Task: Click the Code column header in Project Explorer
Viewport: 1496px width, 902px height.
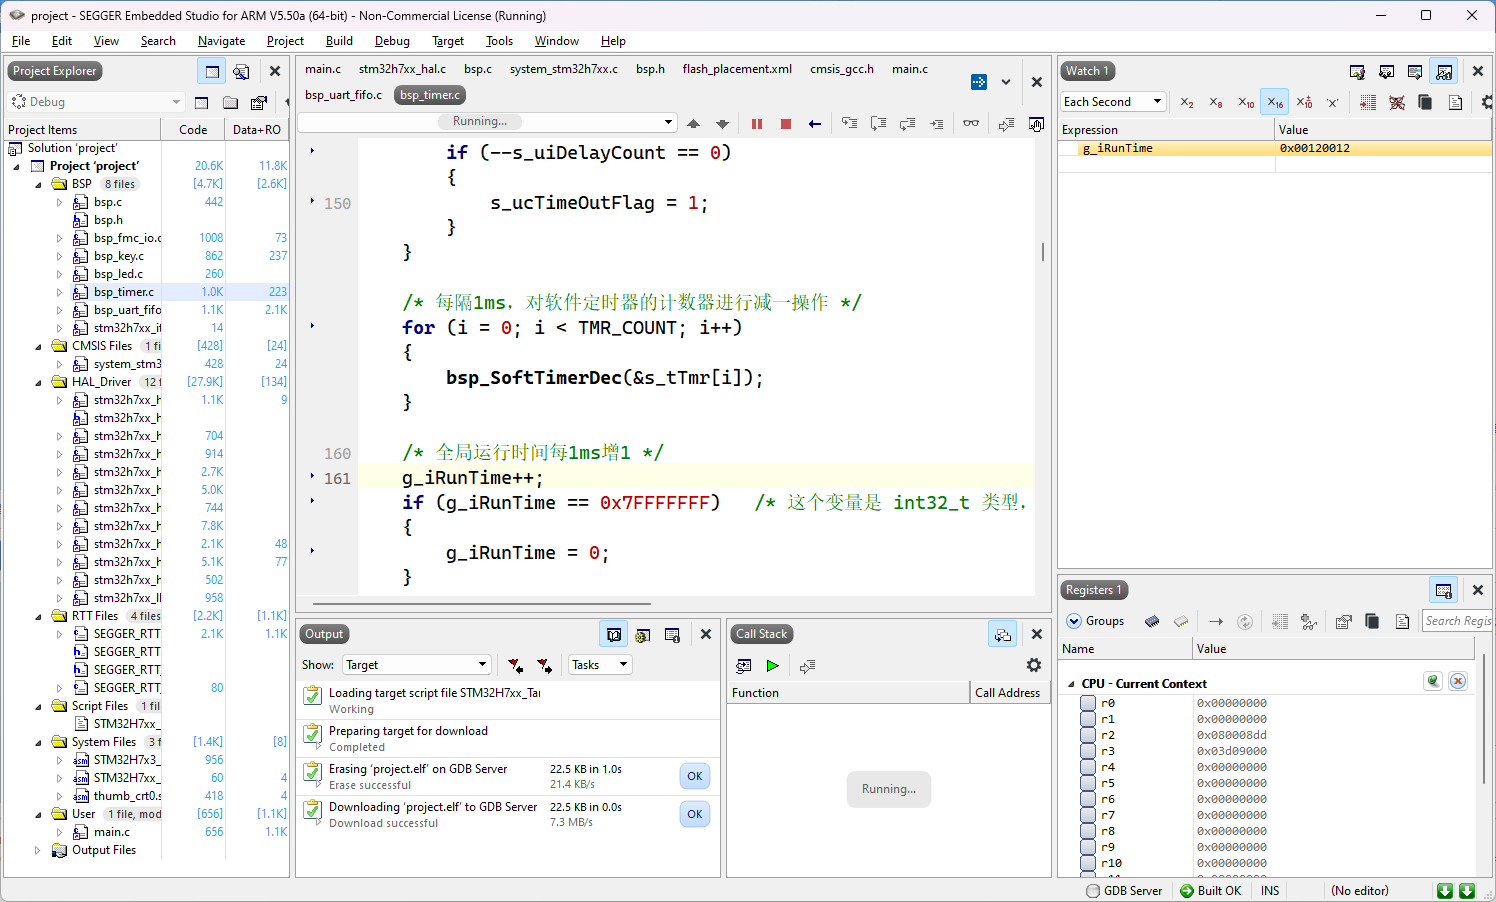Action: (x=193, y=130)
